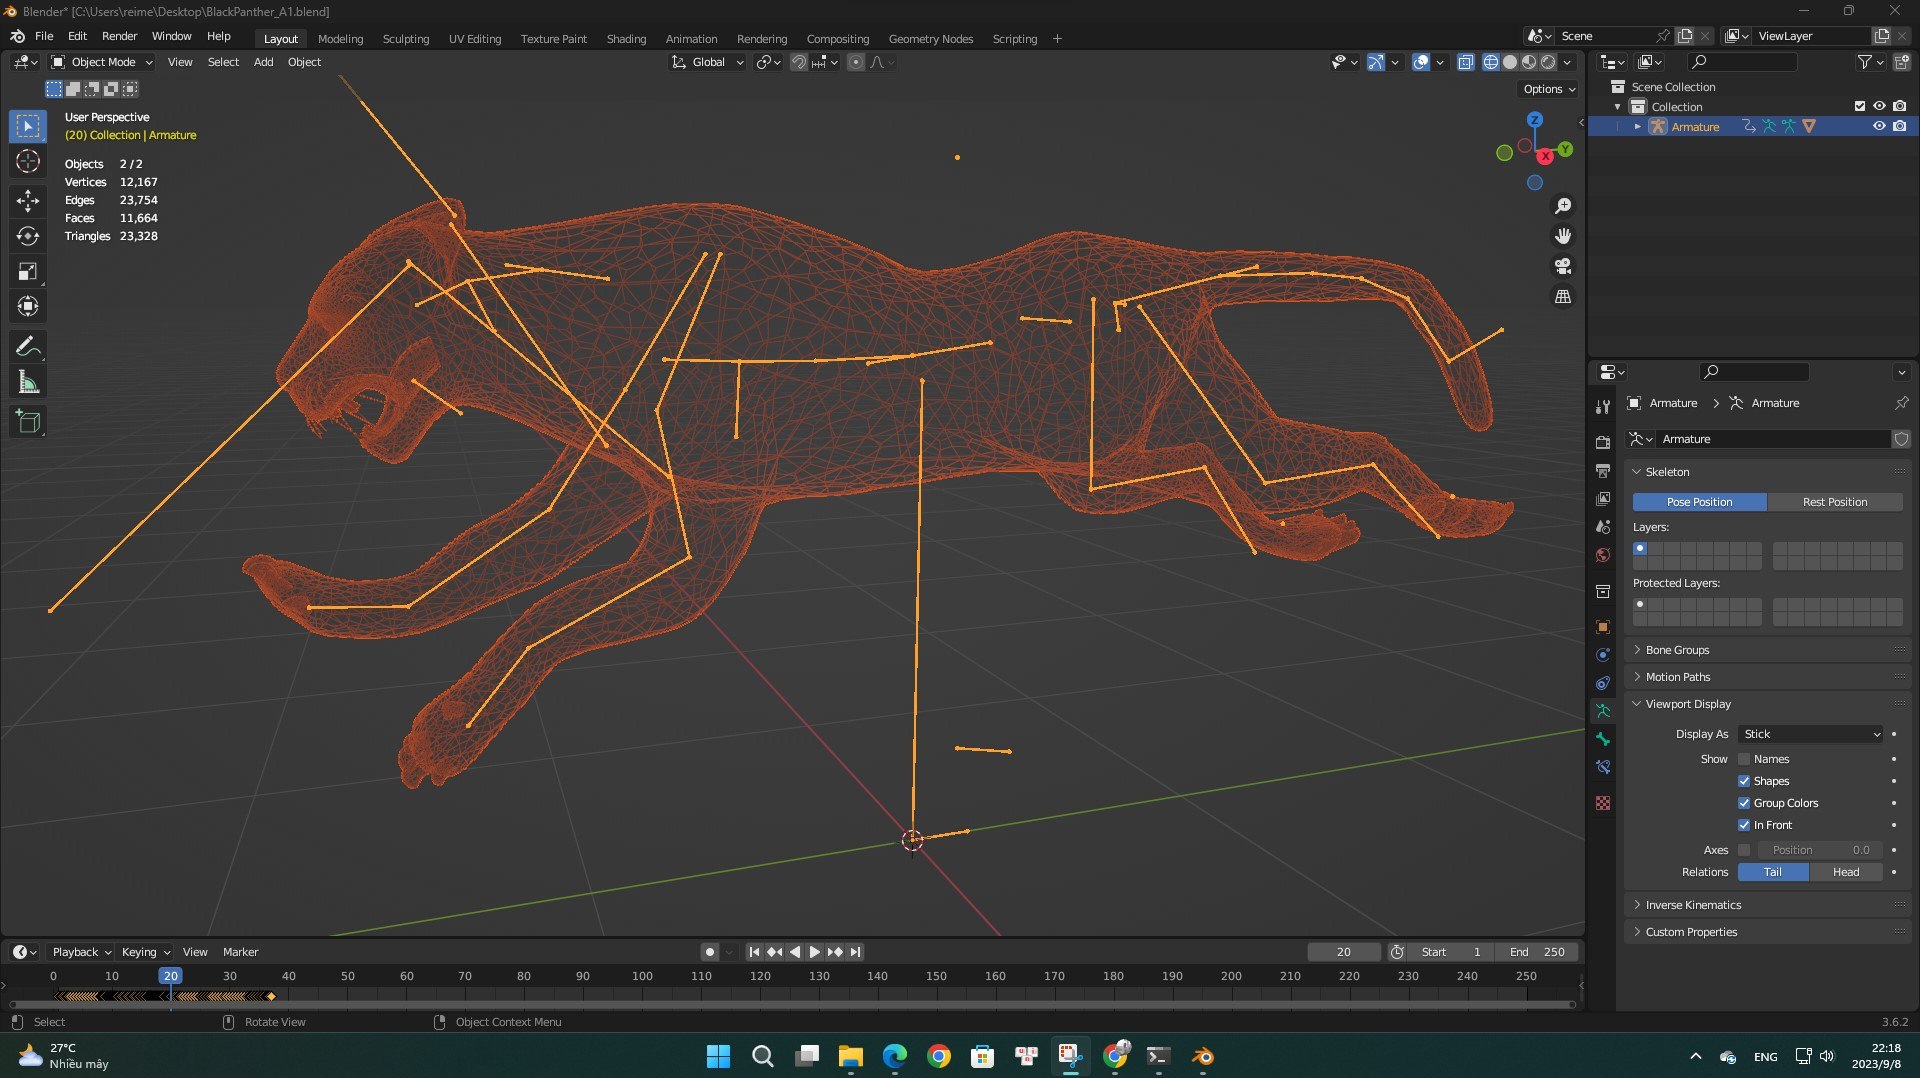This screenshot has height=1078, width=1920.
Task: Hide Armature in viewport via eye icon
Action: point(1879,126)
